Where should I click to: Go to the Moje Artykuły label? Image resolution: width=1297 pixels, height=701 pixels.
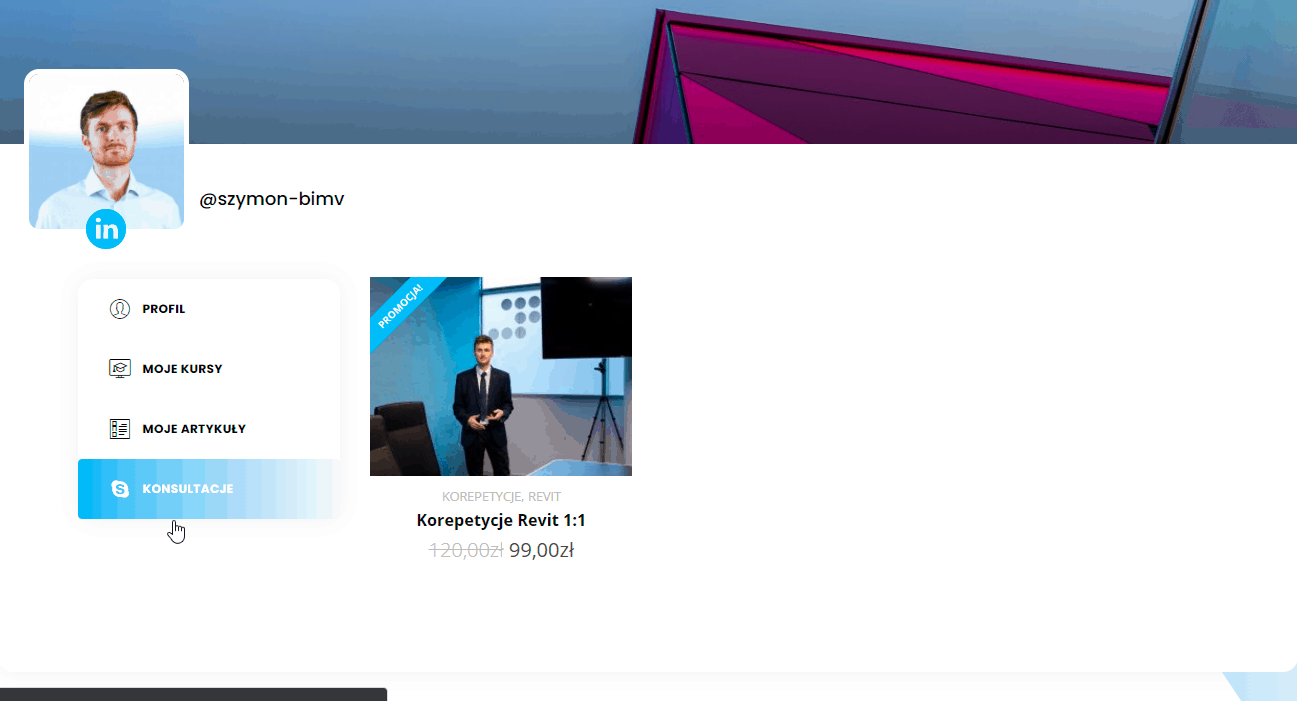click(194, 429)
